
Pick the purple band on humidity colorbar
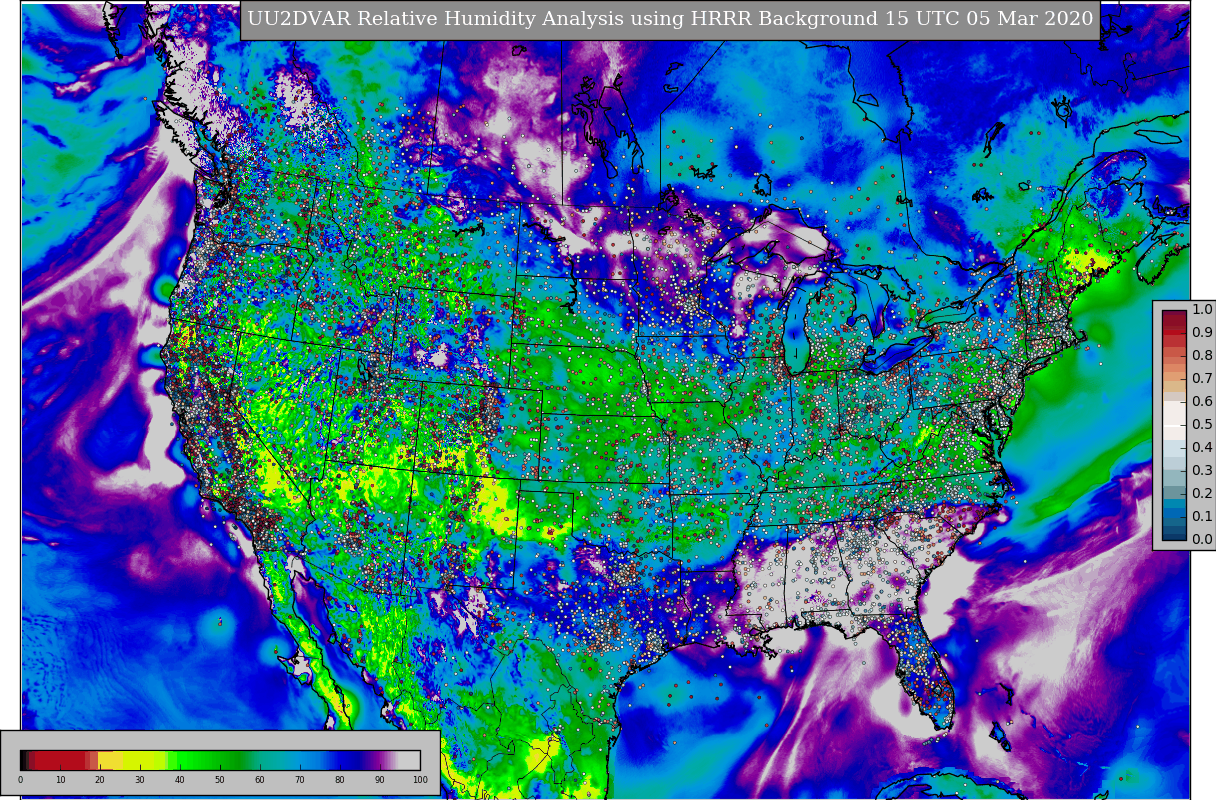[378, 760]
